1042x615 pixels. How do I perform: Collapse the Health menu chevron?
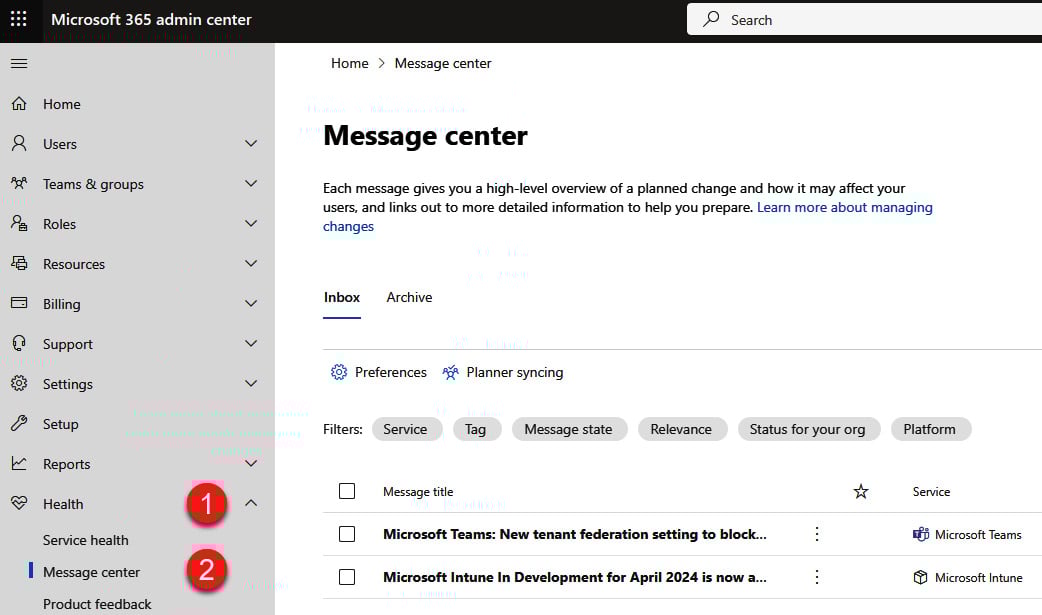[251, 503]
